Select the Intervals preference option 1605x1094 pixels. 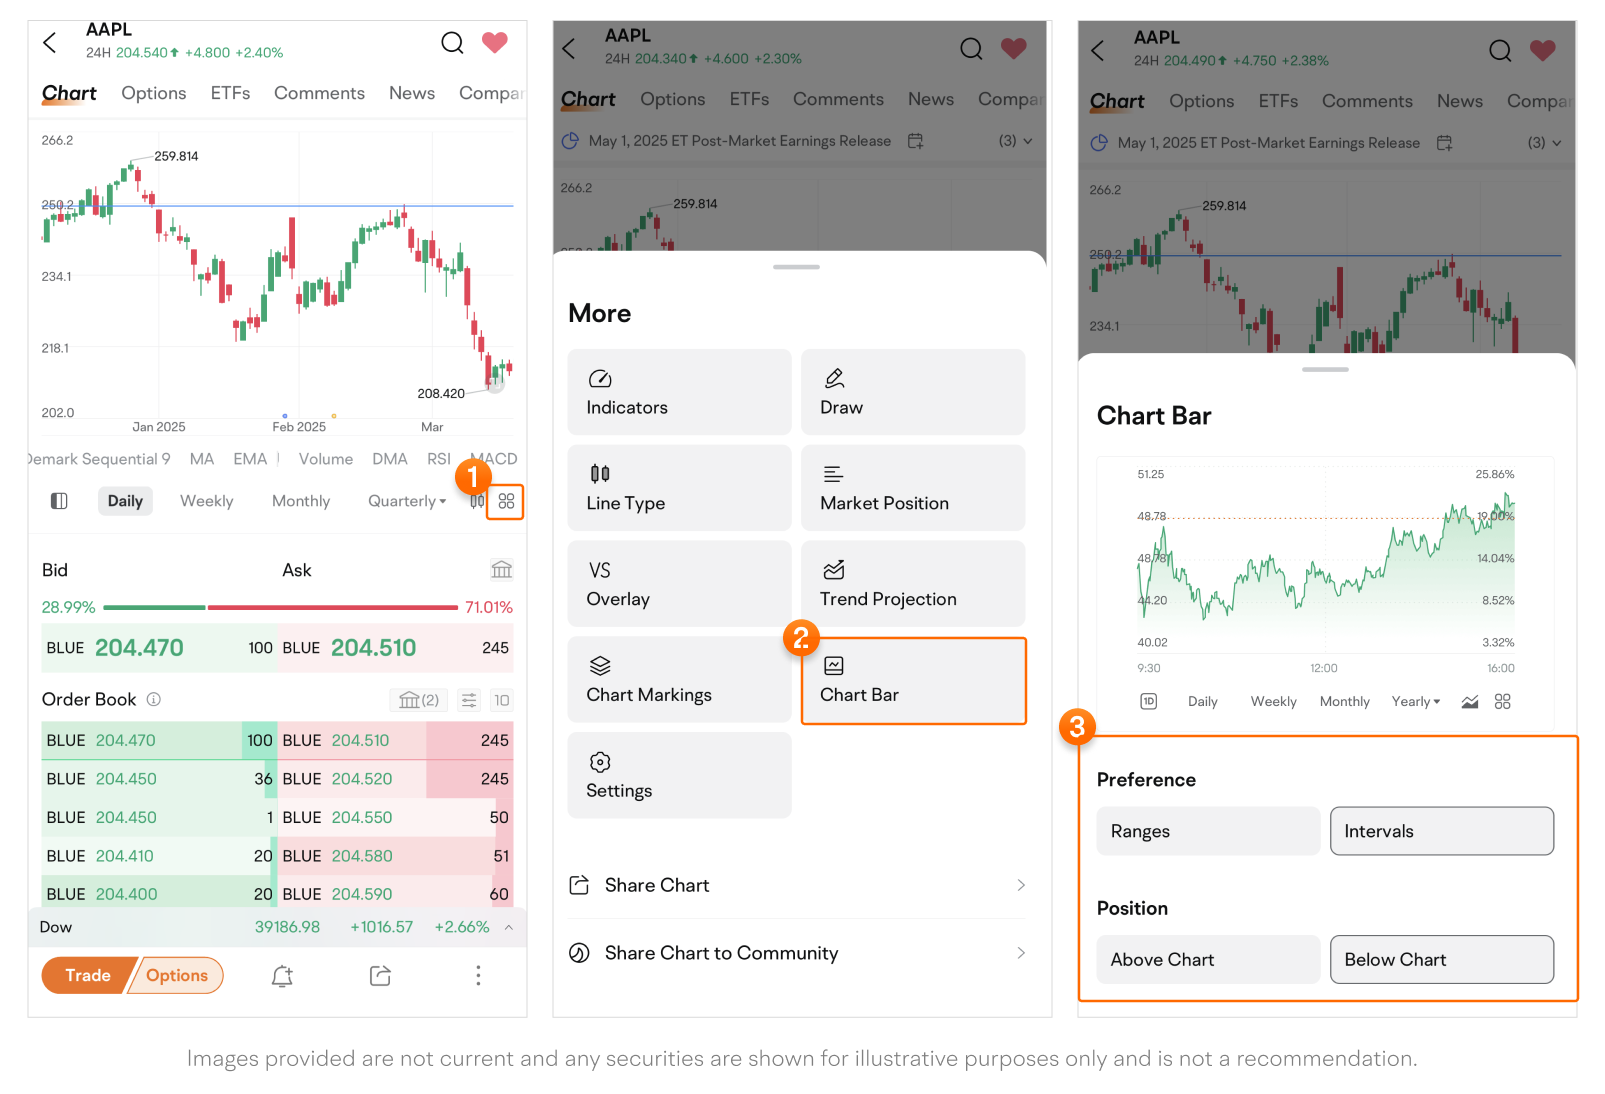[1441, 831]
